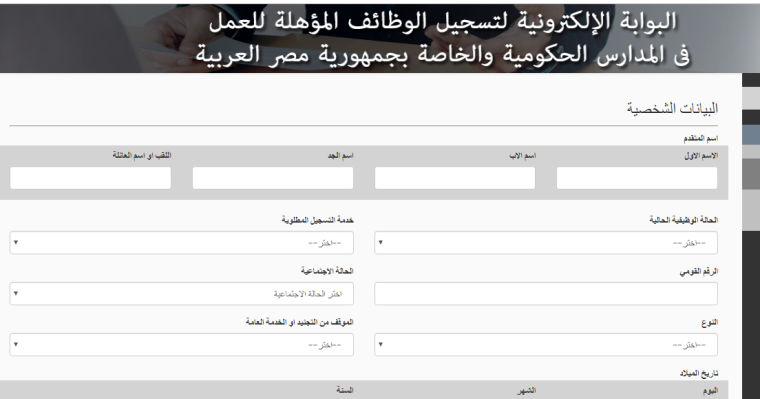This screenshot has height=399, width=760.
Task: Open the military service status (الموقف من التجنيد) dropdown
Action: (182, 345)
